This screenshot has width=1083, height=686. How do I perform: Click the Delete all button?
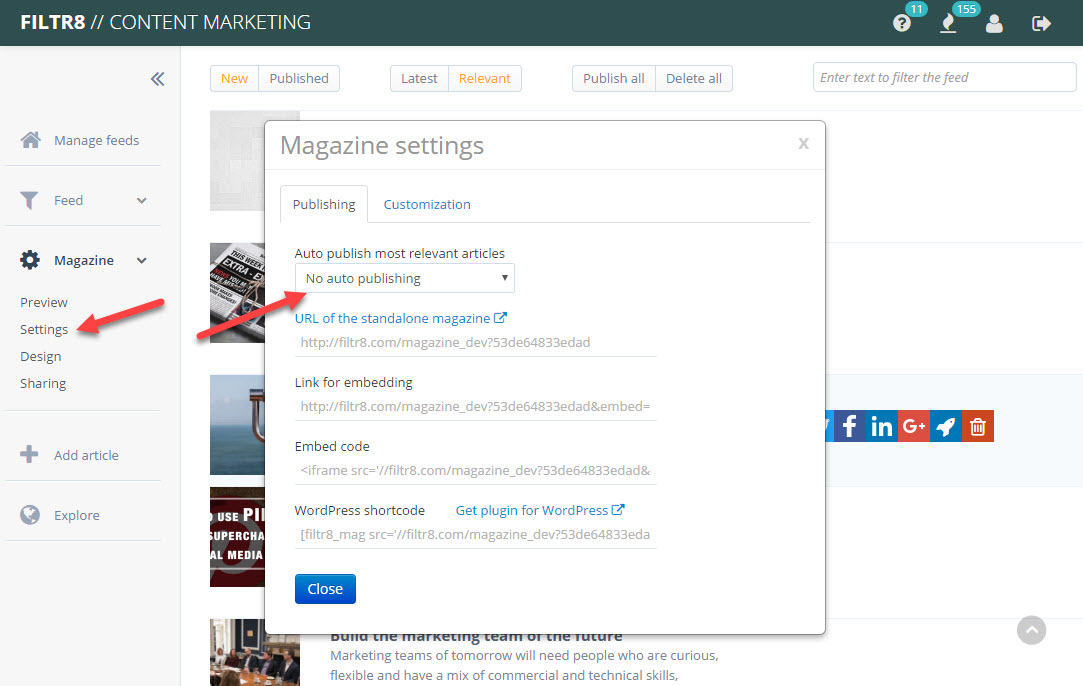693,79
